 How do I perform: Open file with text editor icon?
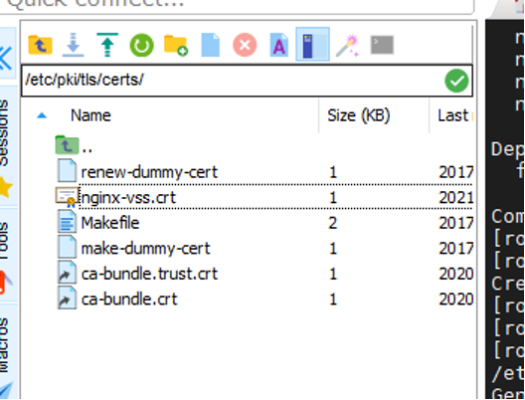279,45
